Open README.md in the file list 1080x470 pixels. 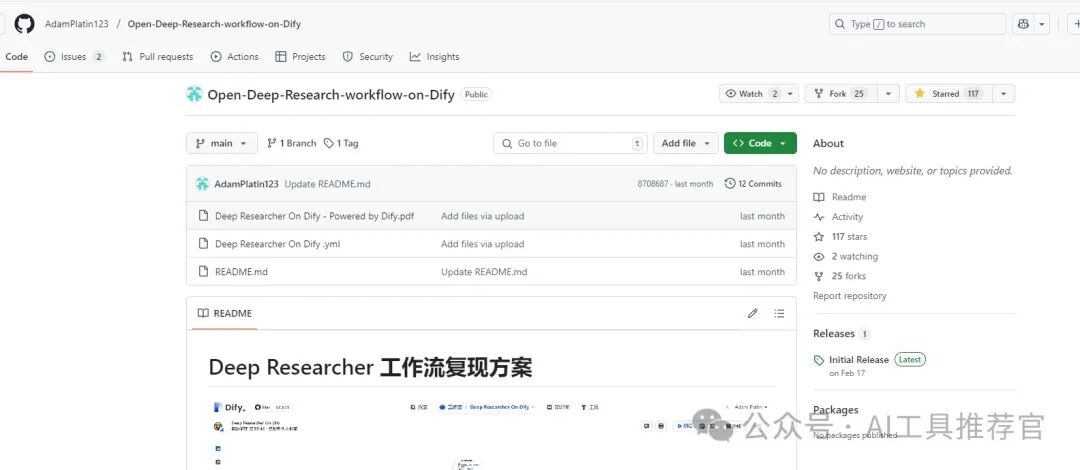[x=241, y=272]
